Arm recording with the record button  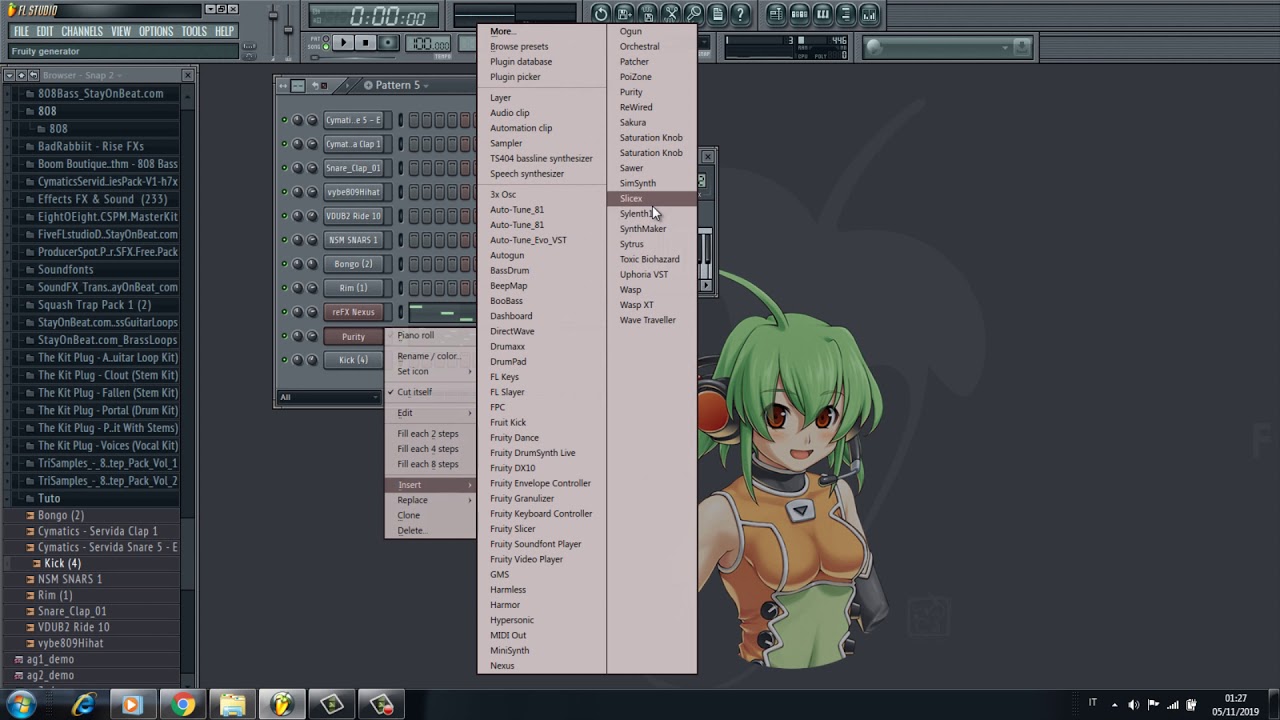pos(388,43)
